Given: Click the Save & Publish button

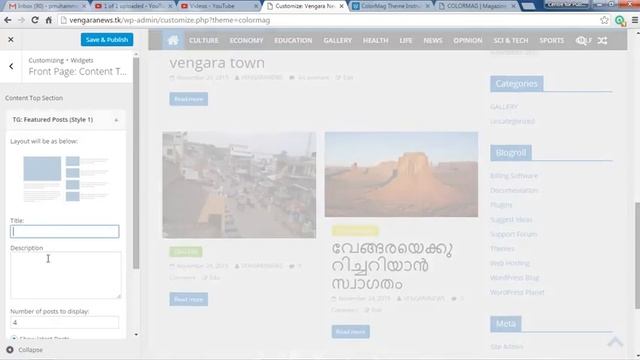Looking at the screenshot, I should click(x=107, y=40).
